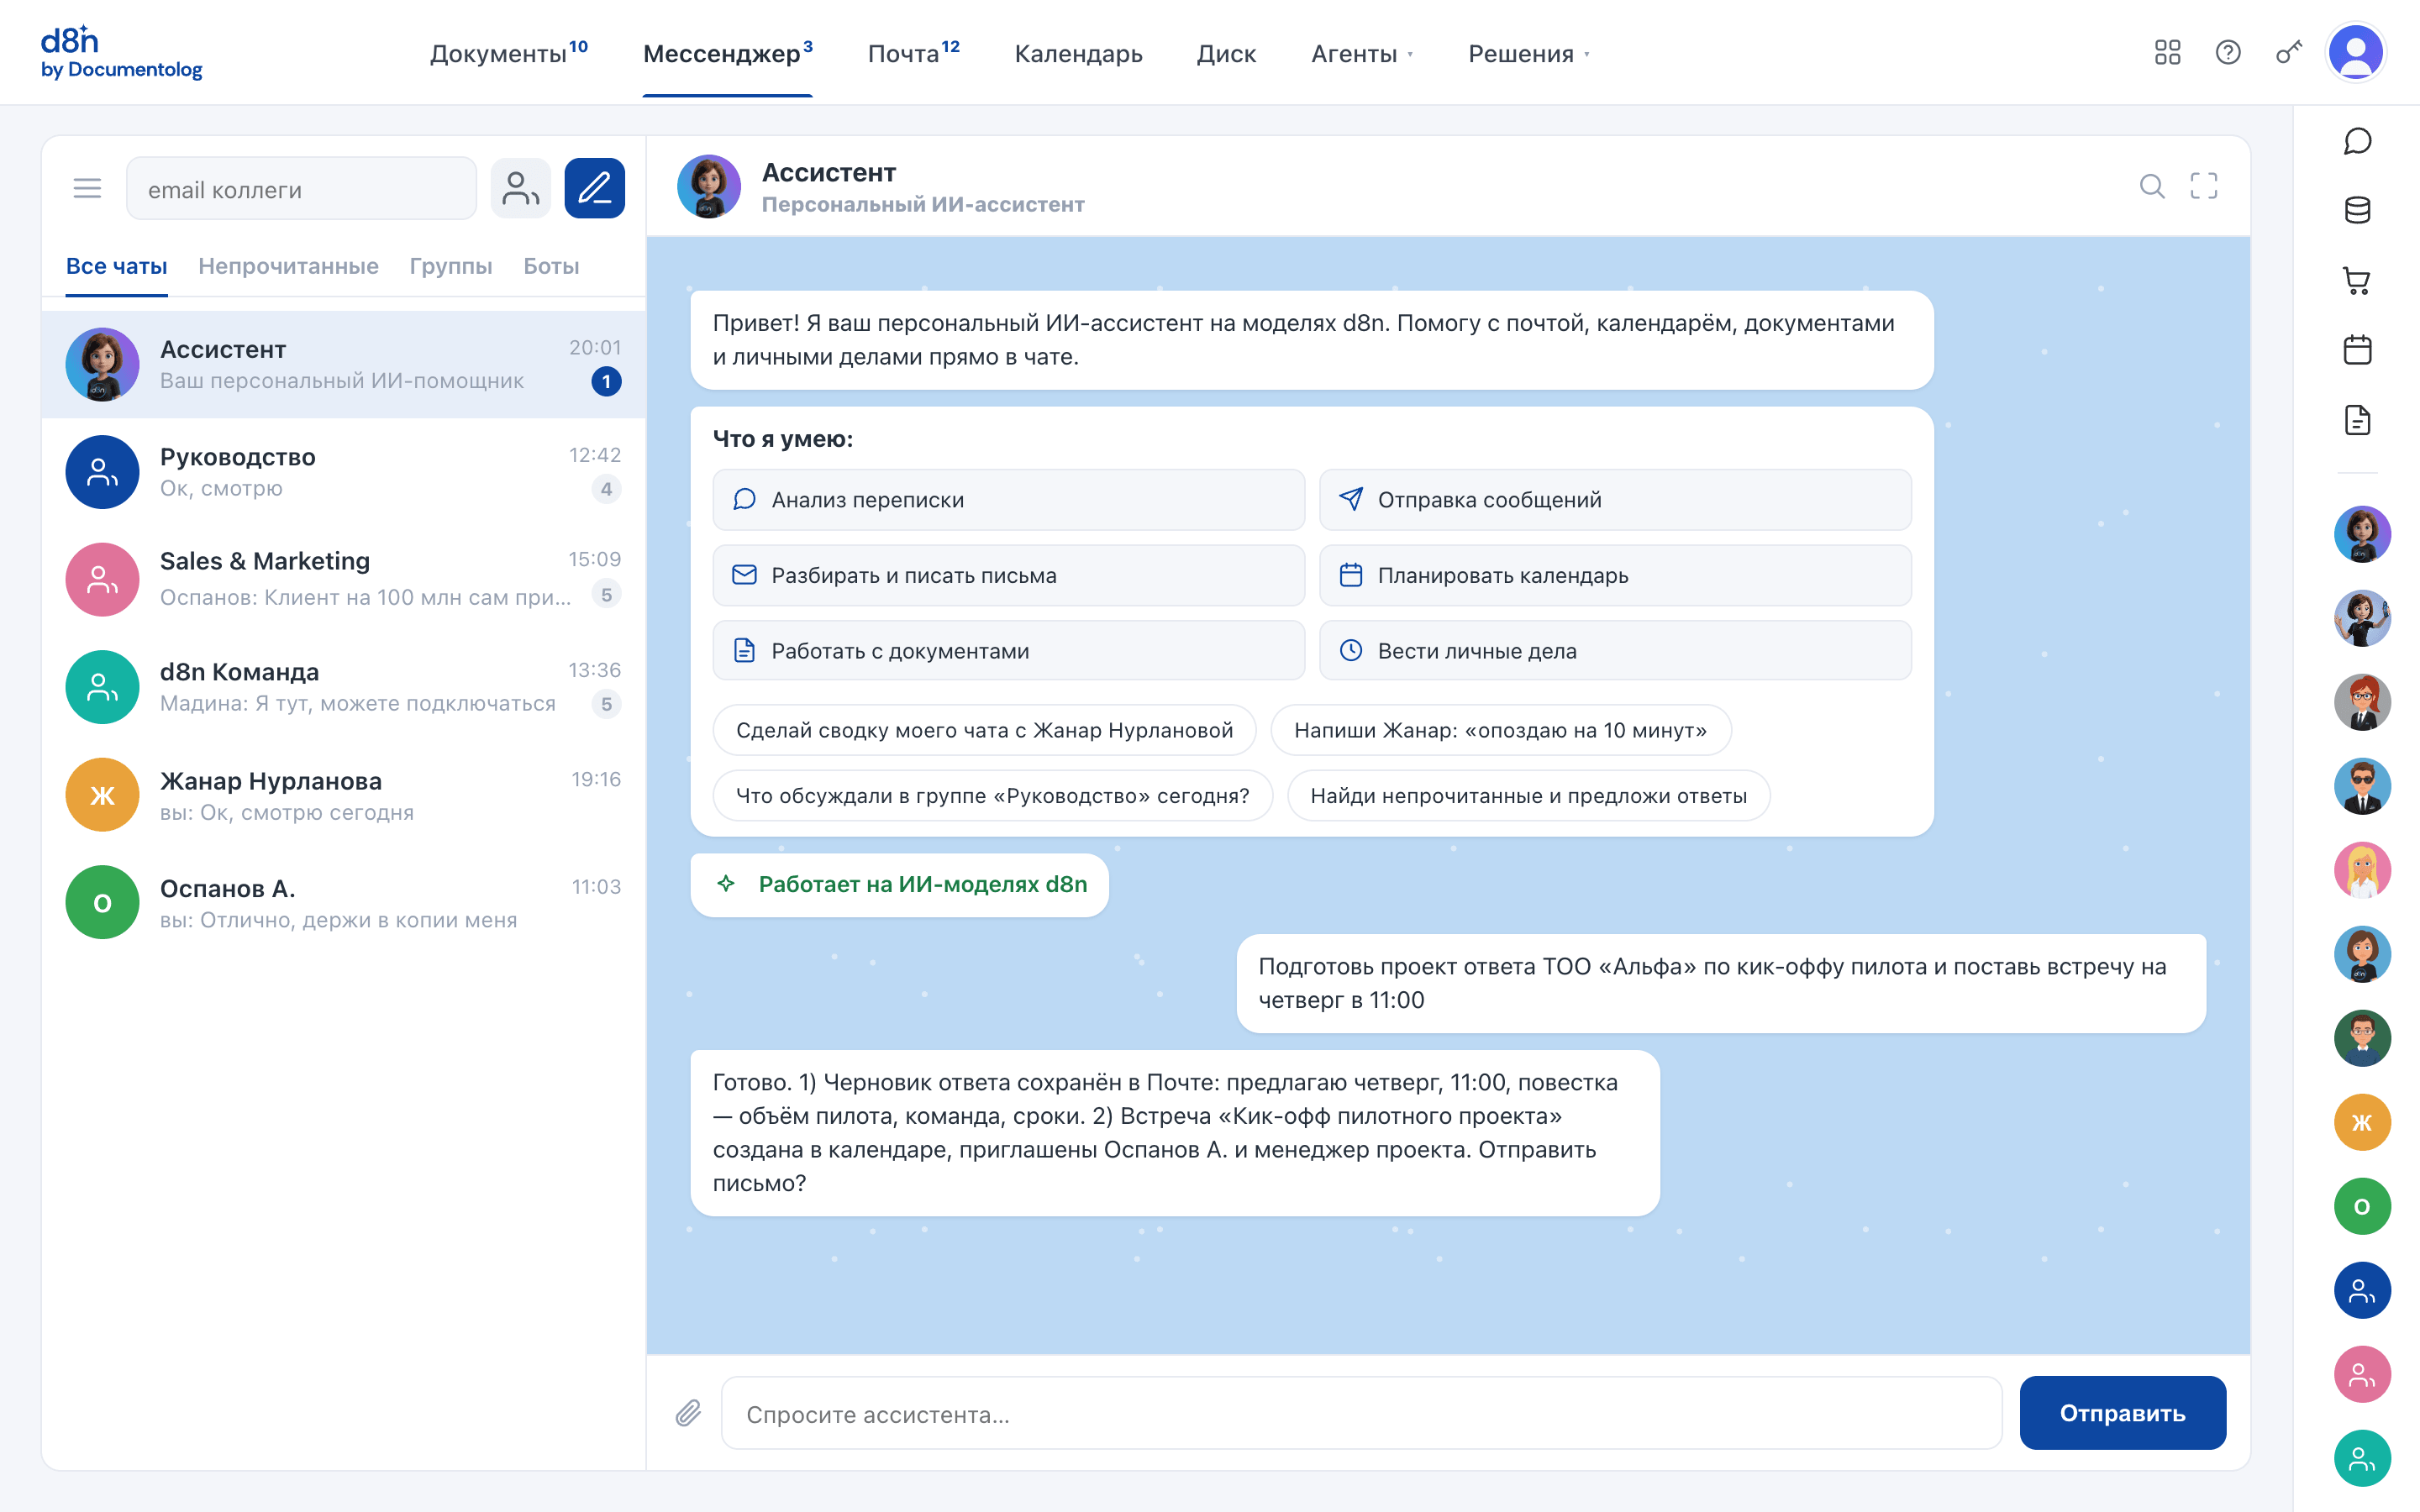Choose Планировать календарь capability

[x=1614, y=575]
